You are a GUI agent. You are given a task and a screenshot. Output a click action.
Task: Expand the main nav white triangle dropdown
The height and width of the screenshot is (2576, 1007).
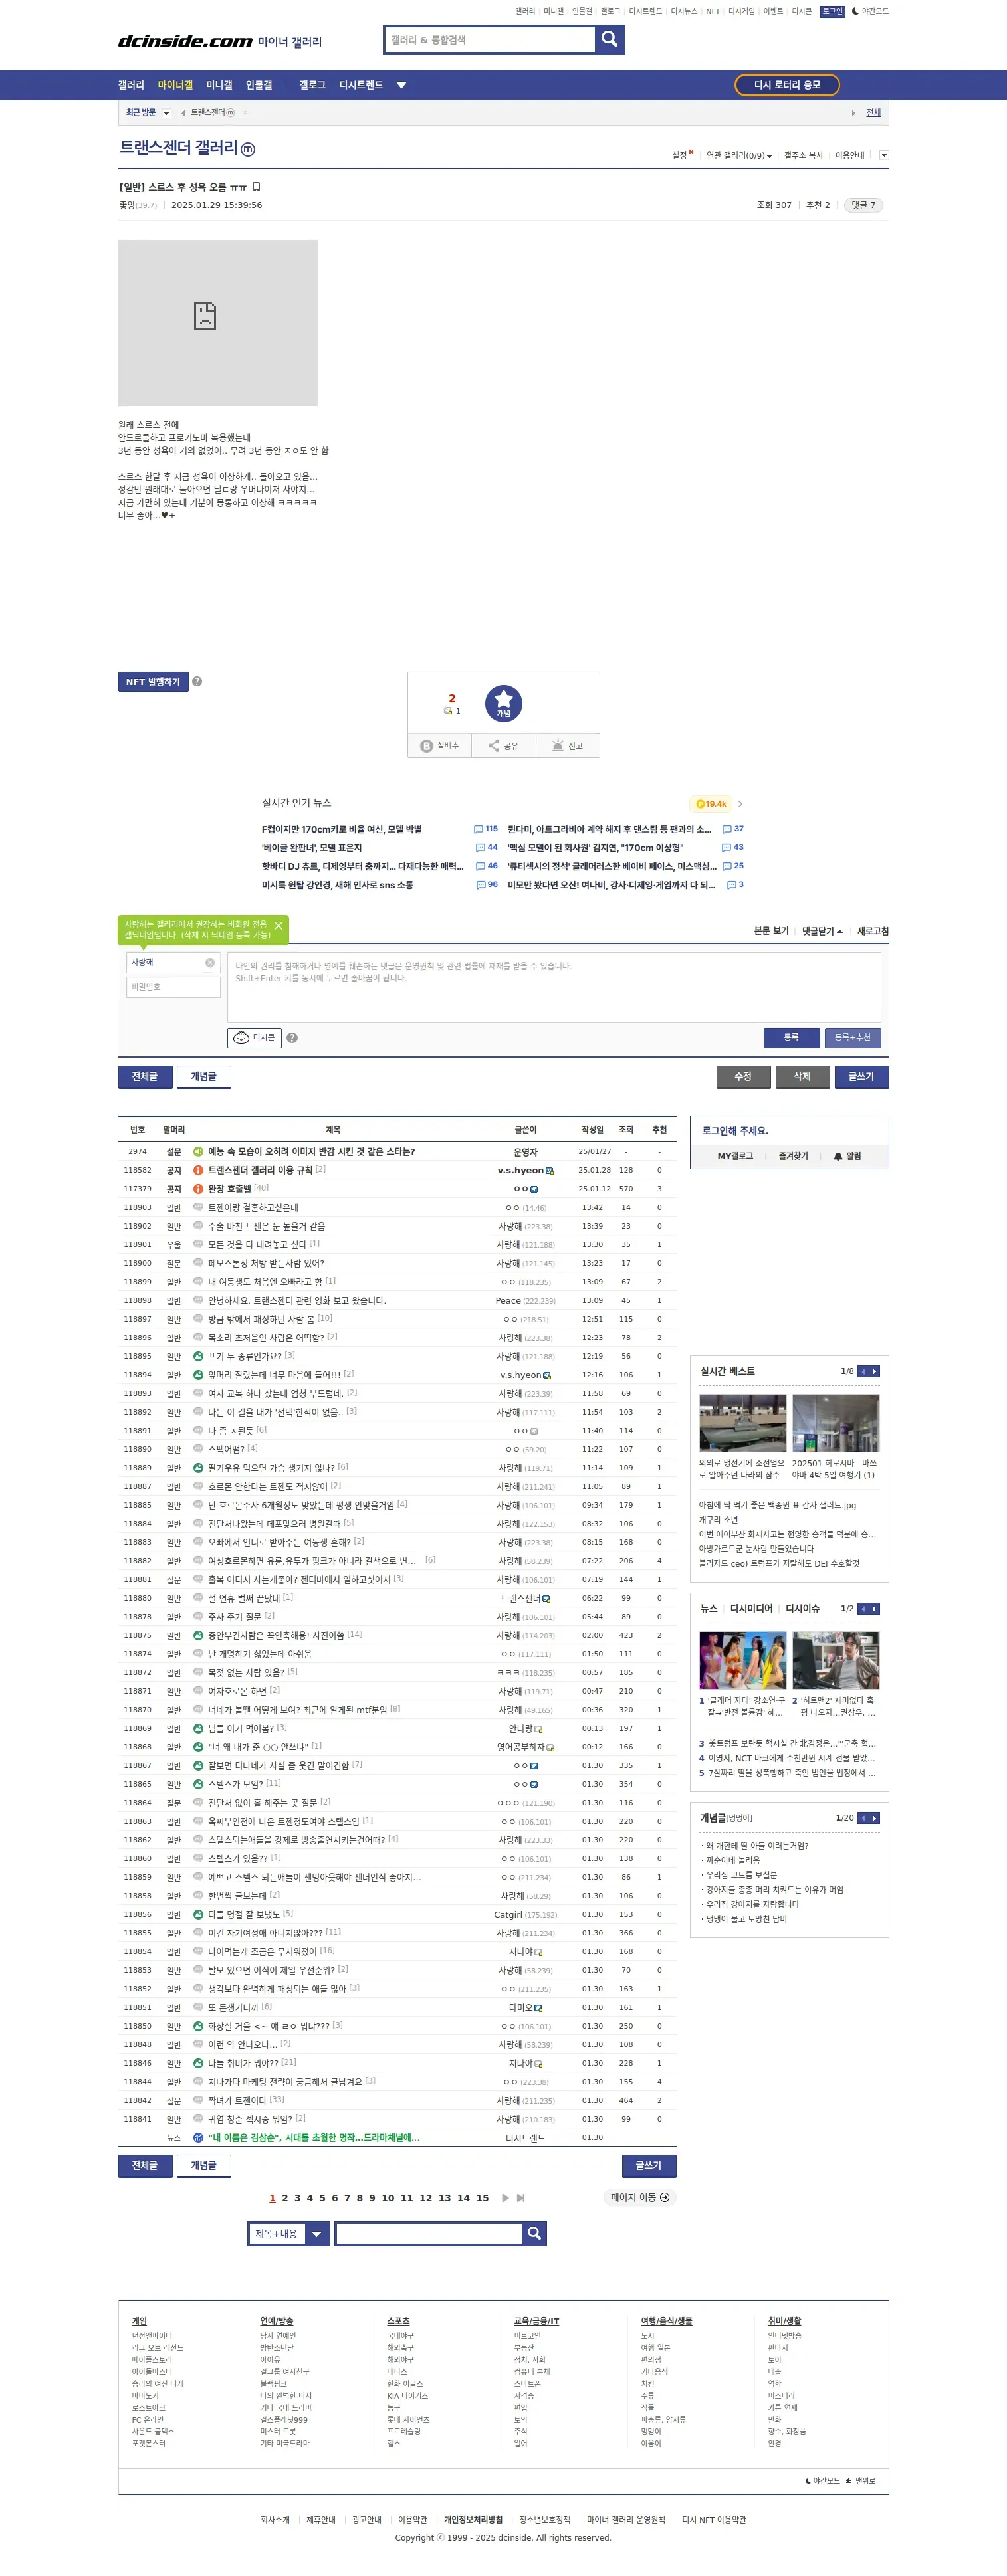[x=401, y=85]
